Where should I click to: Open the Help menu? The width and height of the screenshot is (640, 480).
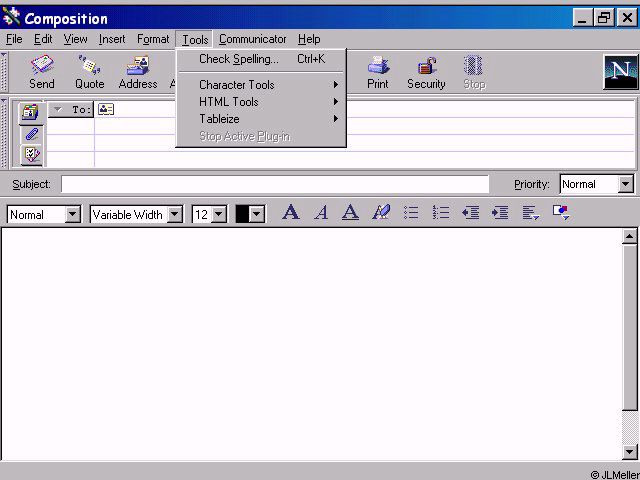coord(309,39)
